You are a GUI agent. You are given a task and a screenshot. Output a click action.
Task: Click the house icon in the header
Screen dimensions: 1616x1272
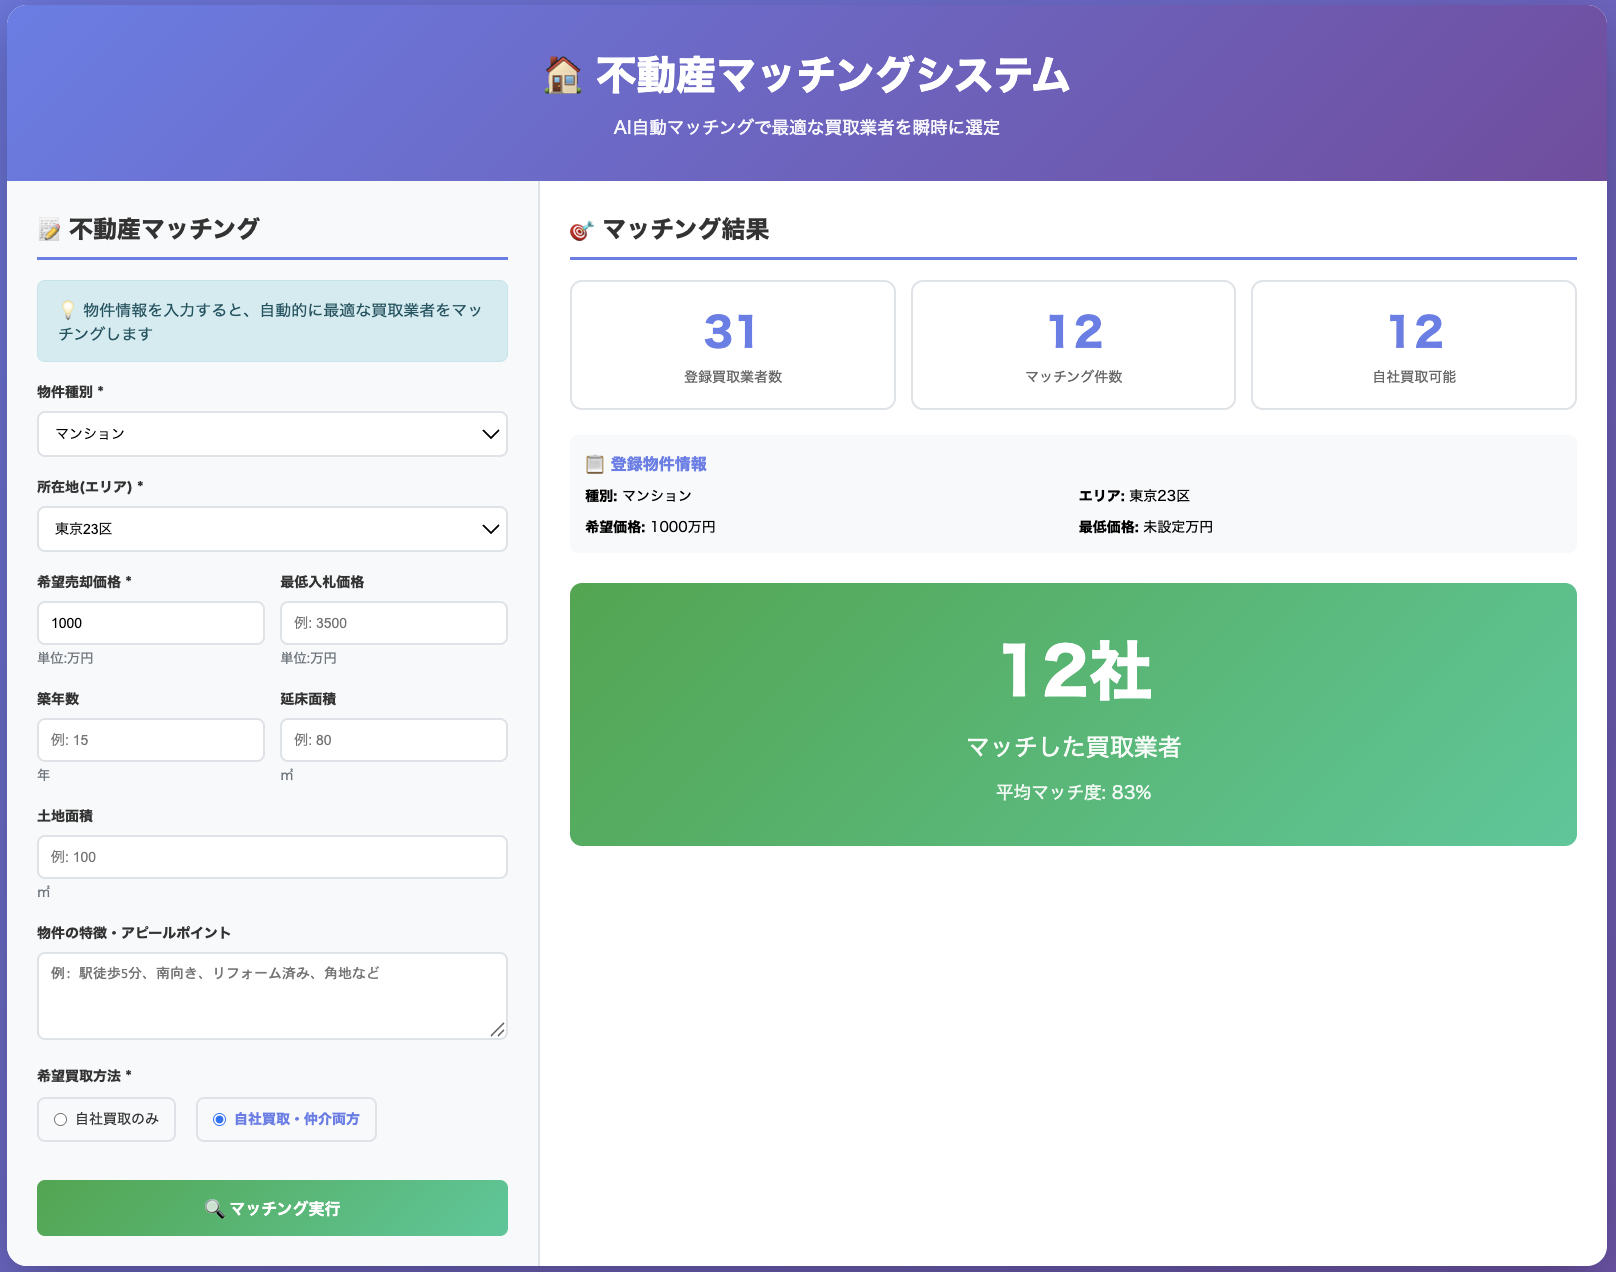pyautogui.click(x=563, y=72)
